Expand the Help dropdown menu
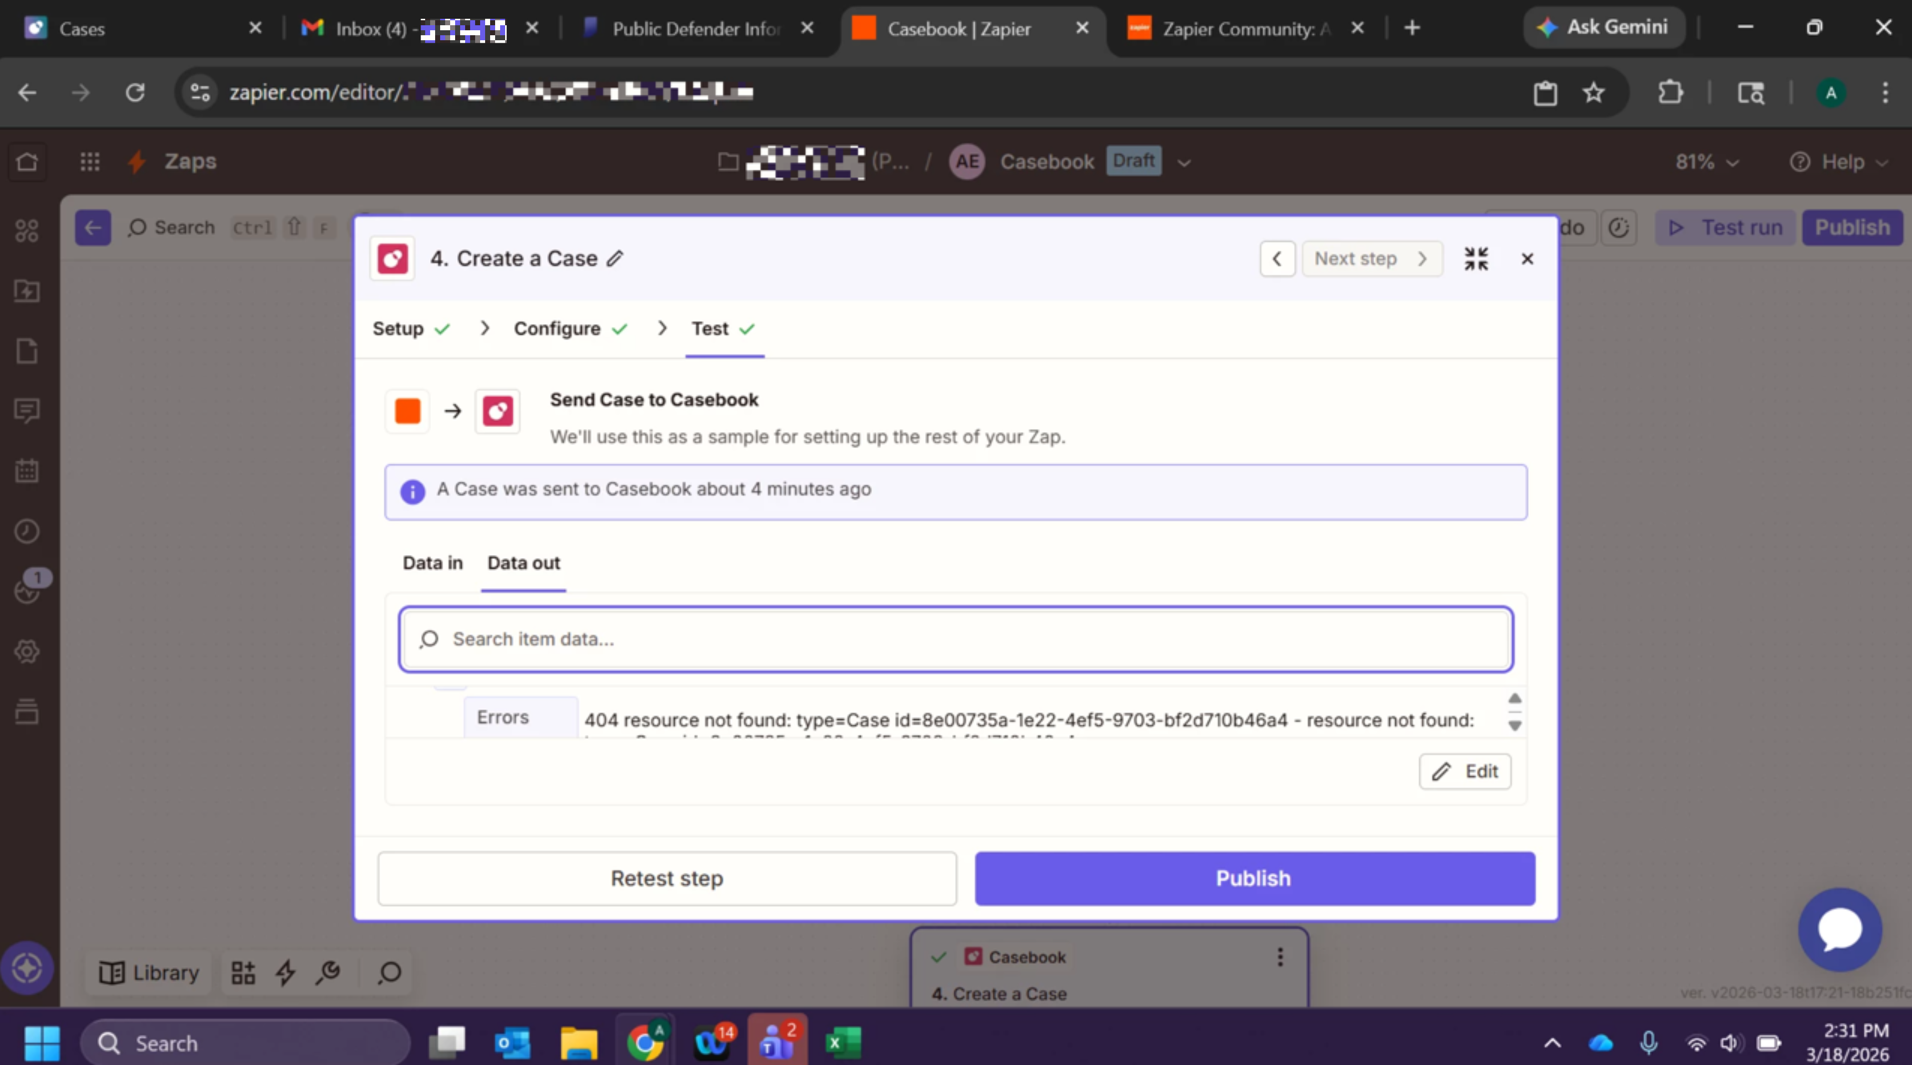 (x=1838, y=162)
